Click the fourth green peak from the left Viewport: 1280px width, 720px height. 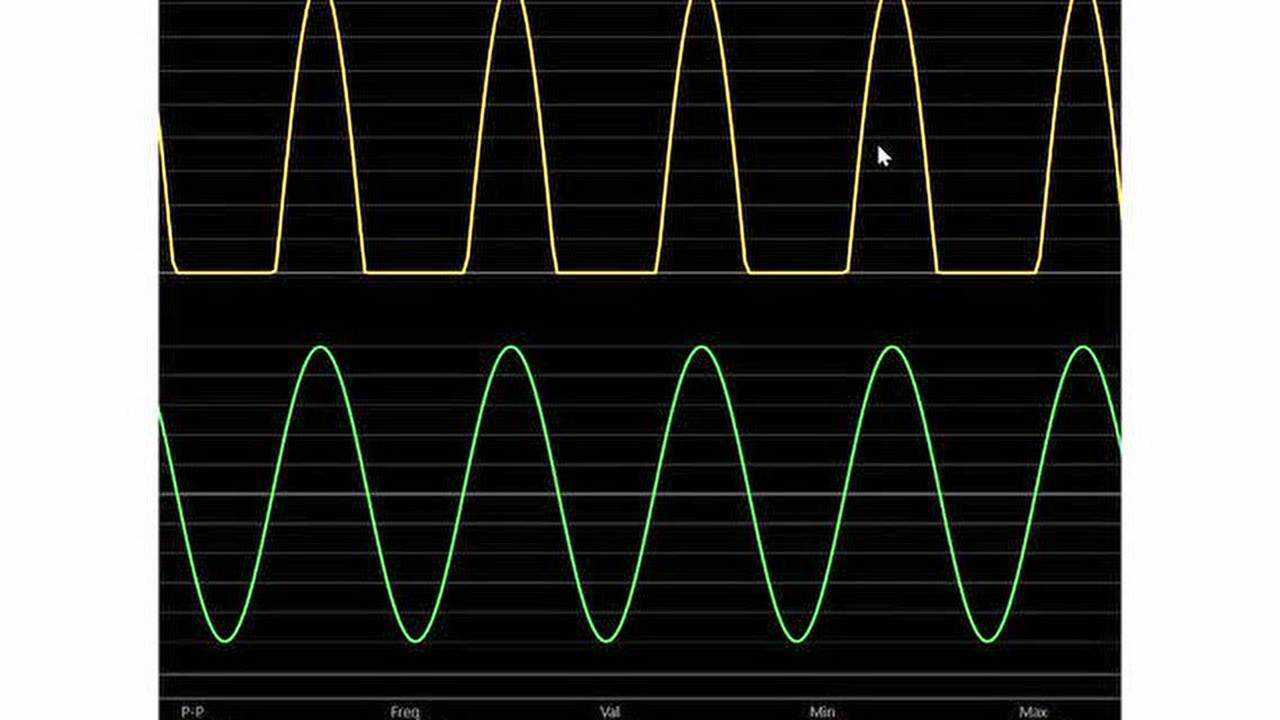pos(892,348)
